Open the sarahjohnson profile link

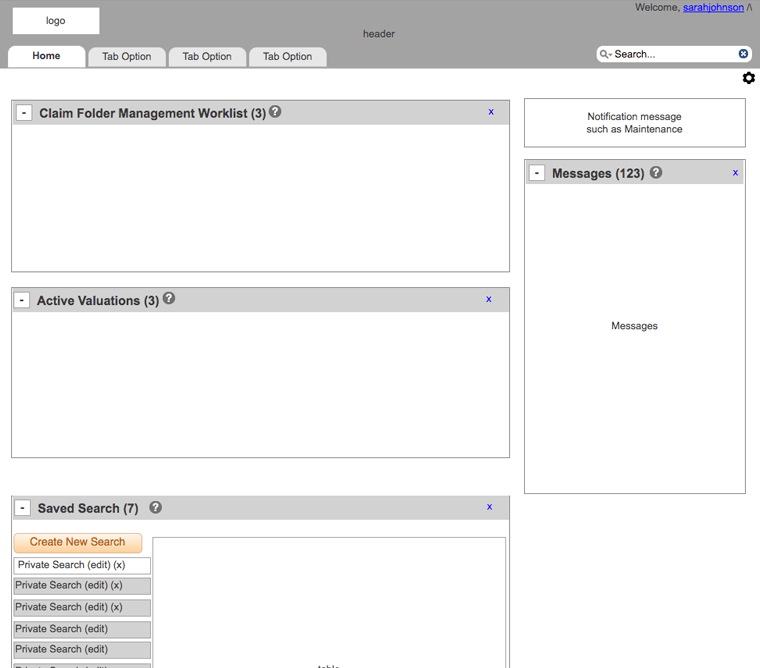point(713,8)
